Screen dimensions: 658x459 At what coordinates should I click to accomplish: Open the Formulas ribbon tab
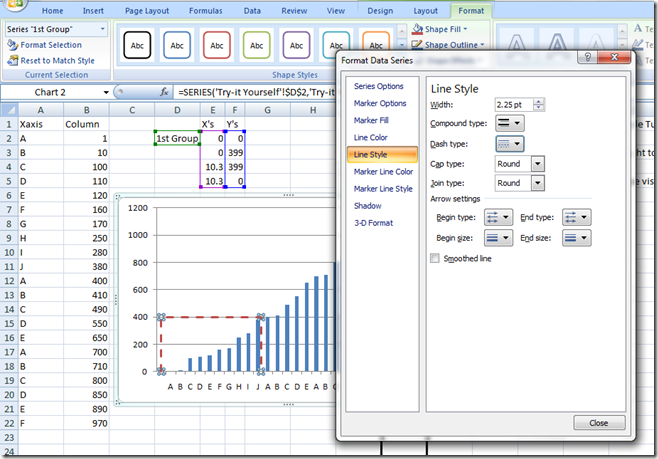[205, 11]
